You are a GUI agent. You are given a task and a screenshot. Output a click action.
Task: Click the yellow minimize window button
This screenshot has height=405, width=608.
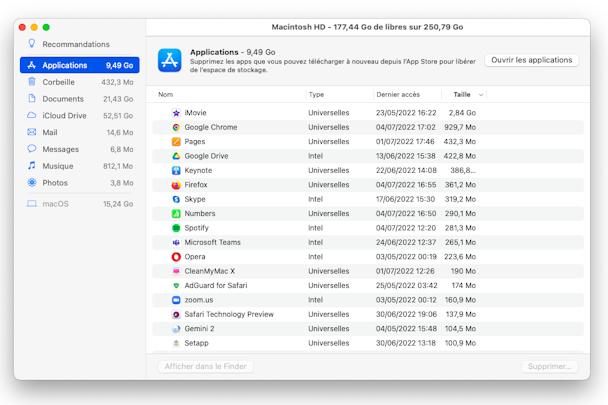click(x=34, y=27)
